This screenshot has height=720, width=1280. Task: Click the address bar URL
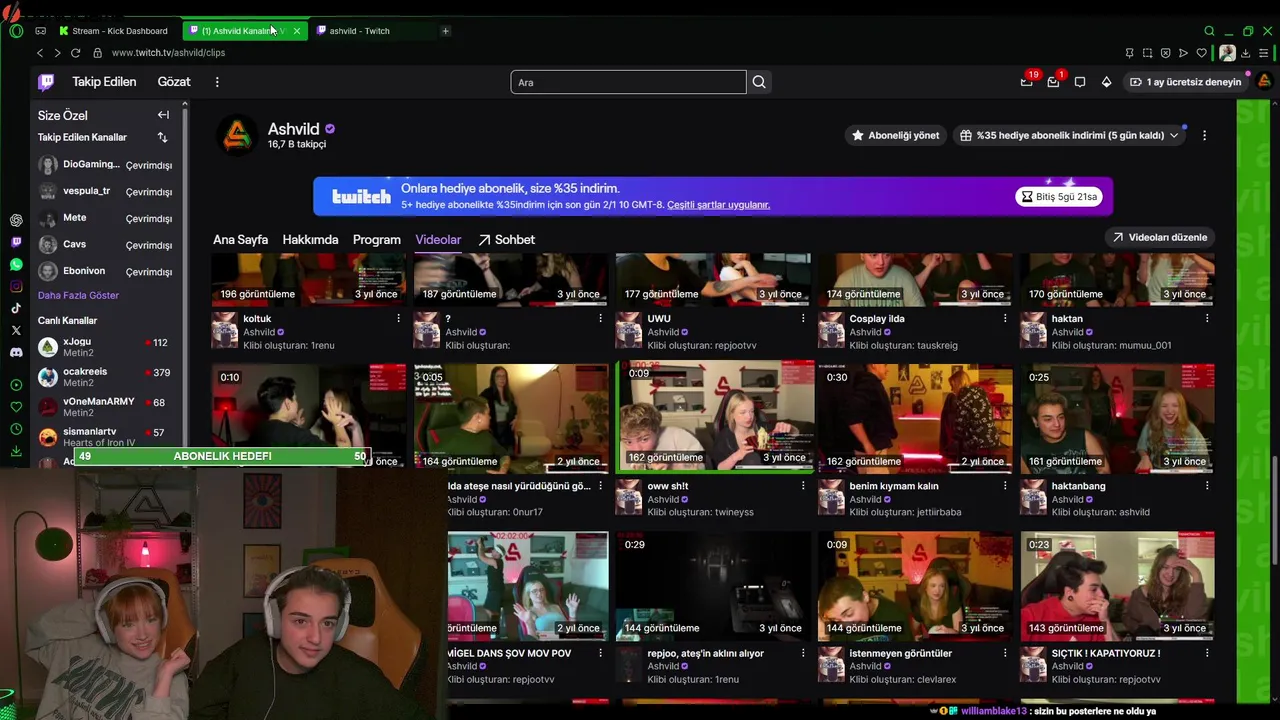click(168, 53)
